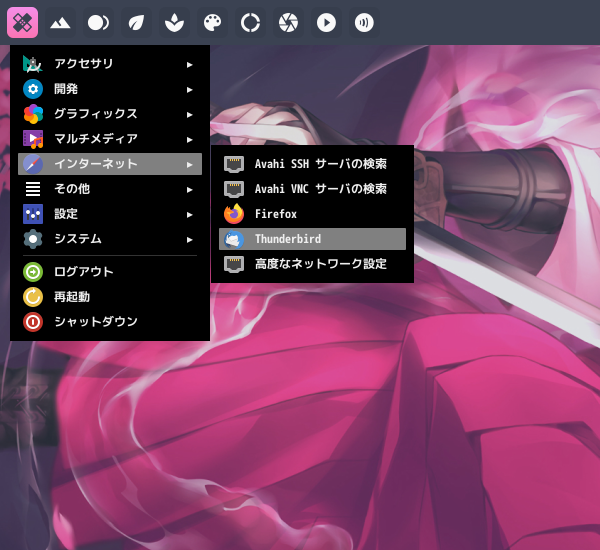The image size is (600, 550).
Task: Click the green ログアウト icon
Action: pos(33,272)
